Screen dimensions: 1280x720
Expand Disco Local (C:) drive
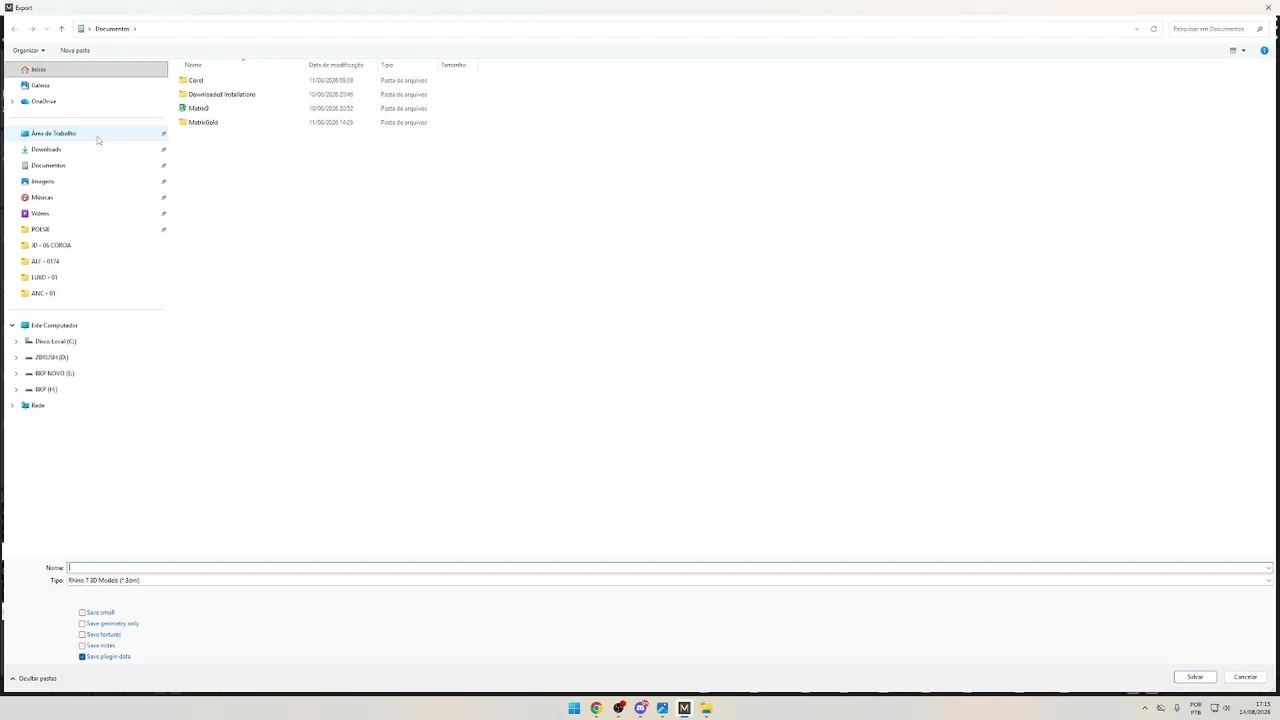click(x=16, y=341)
